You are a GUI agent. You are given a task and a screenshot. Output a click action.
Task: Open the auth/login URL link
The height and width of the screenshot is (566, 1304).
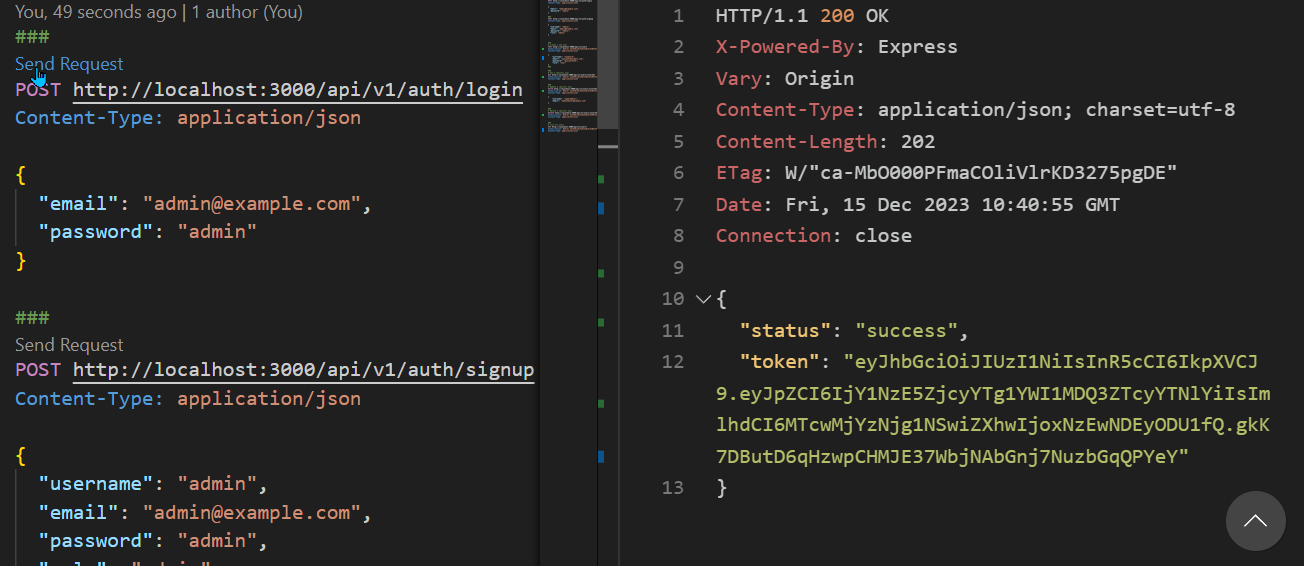pyautogui.click(x=297, y=89)
